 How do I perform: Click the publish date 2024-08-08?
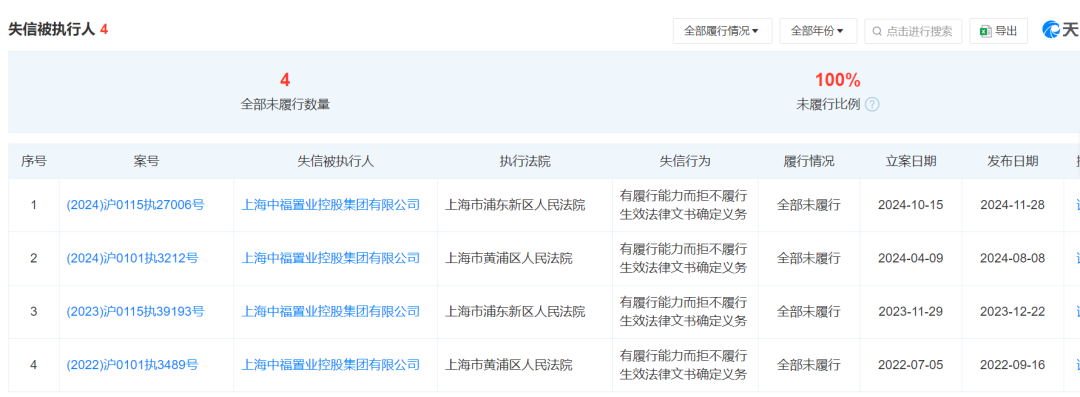click(x=1012, y=258)
